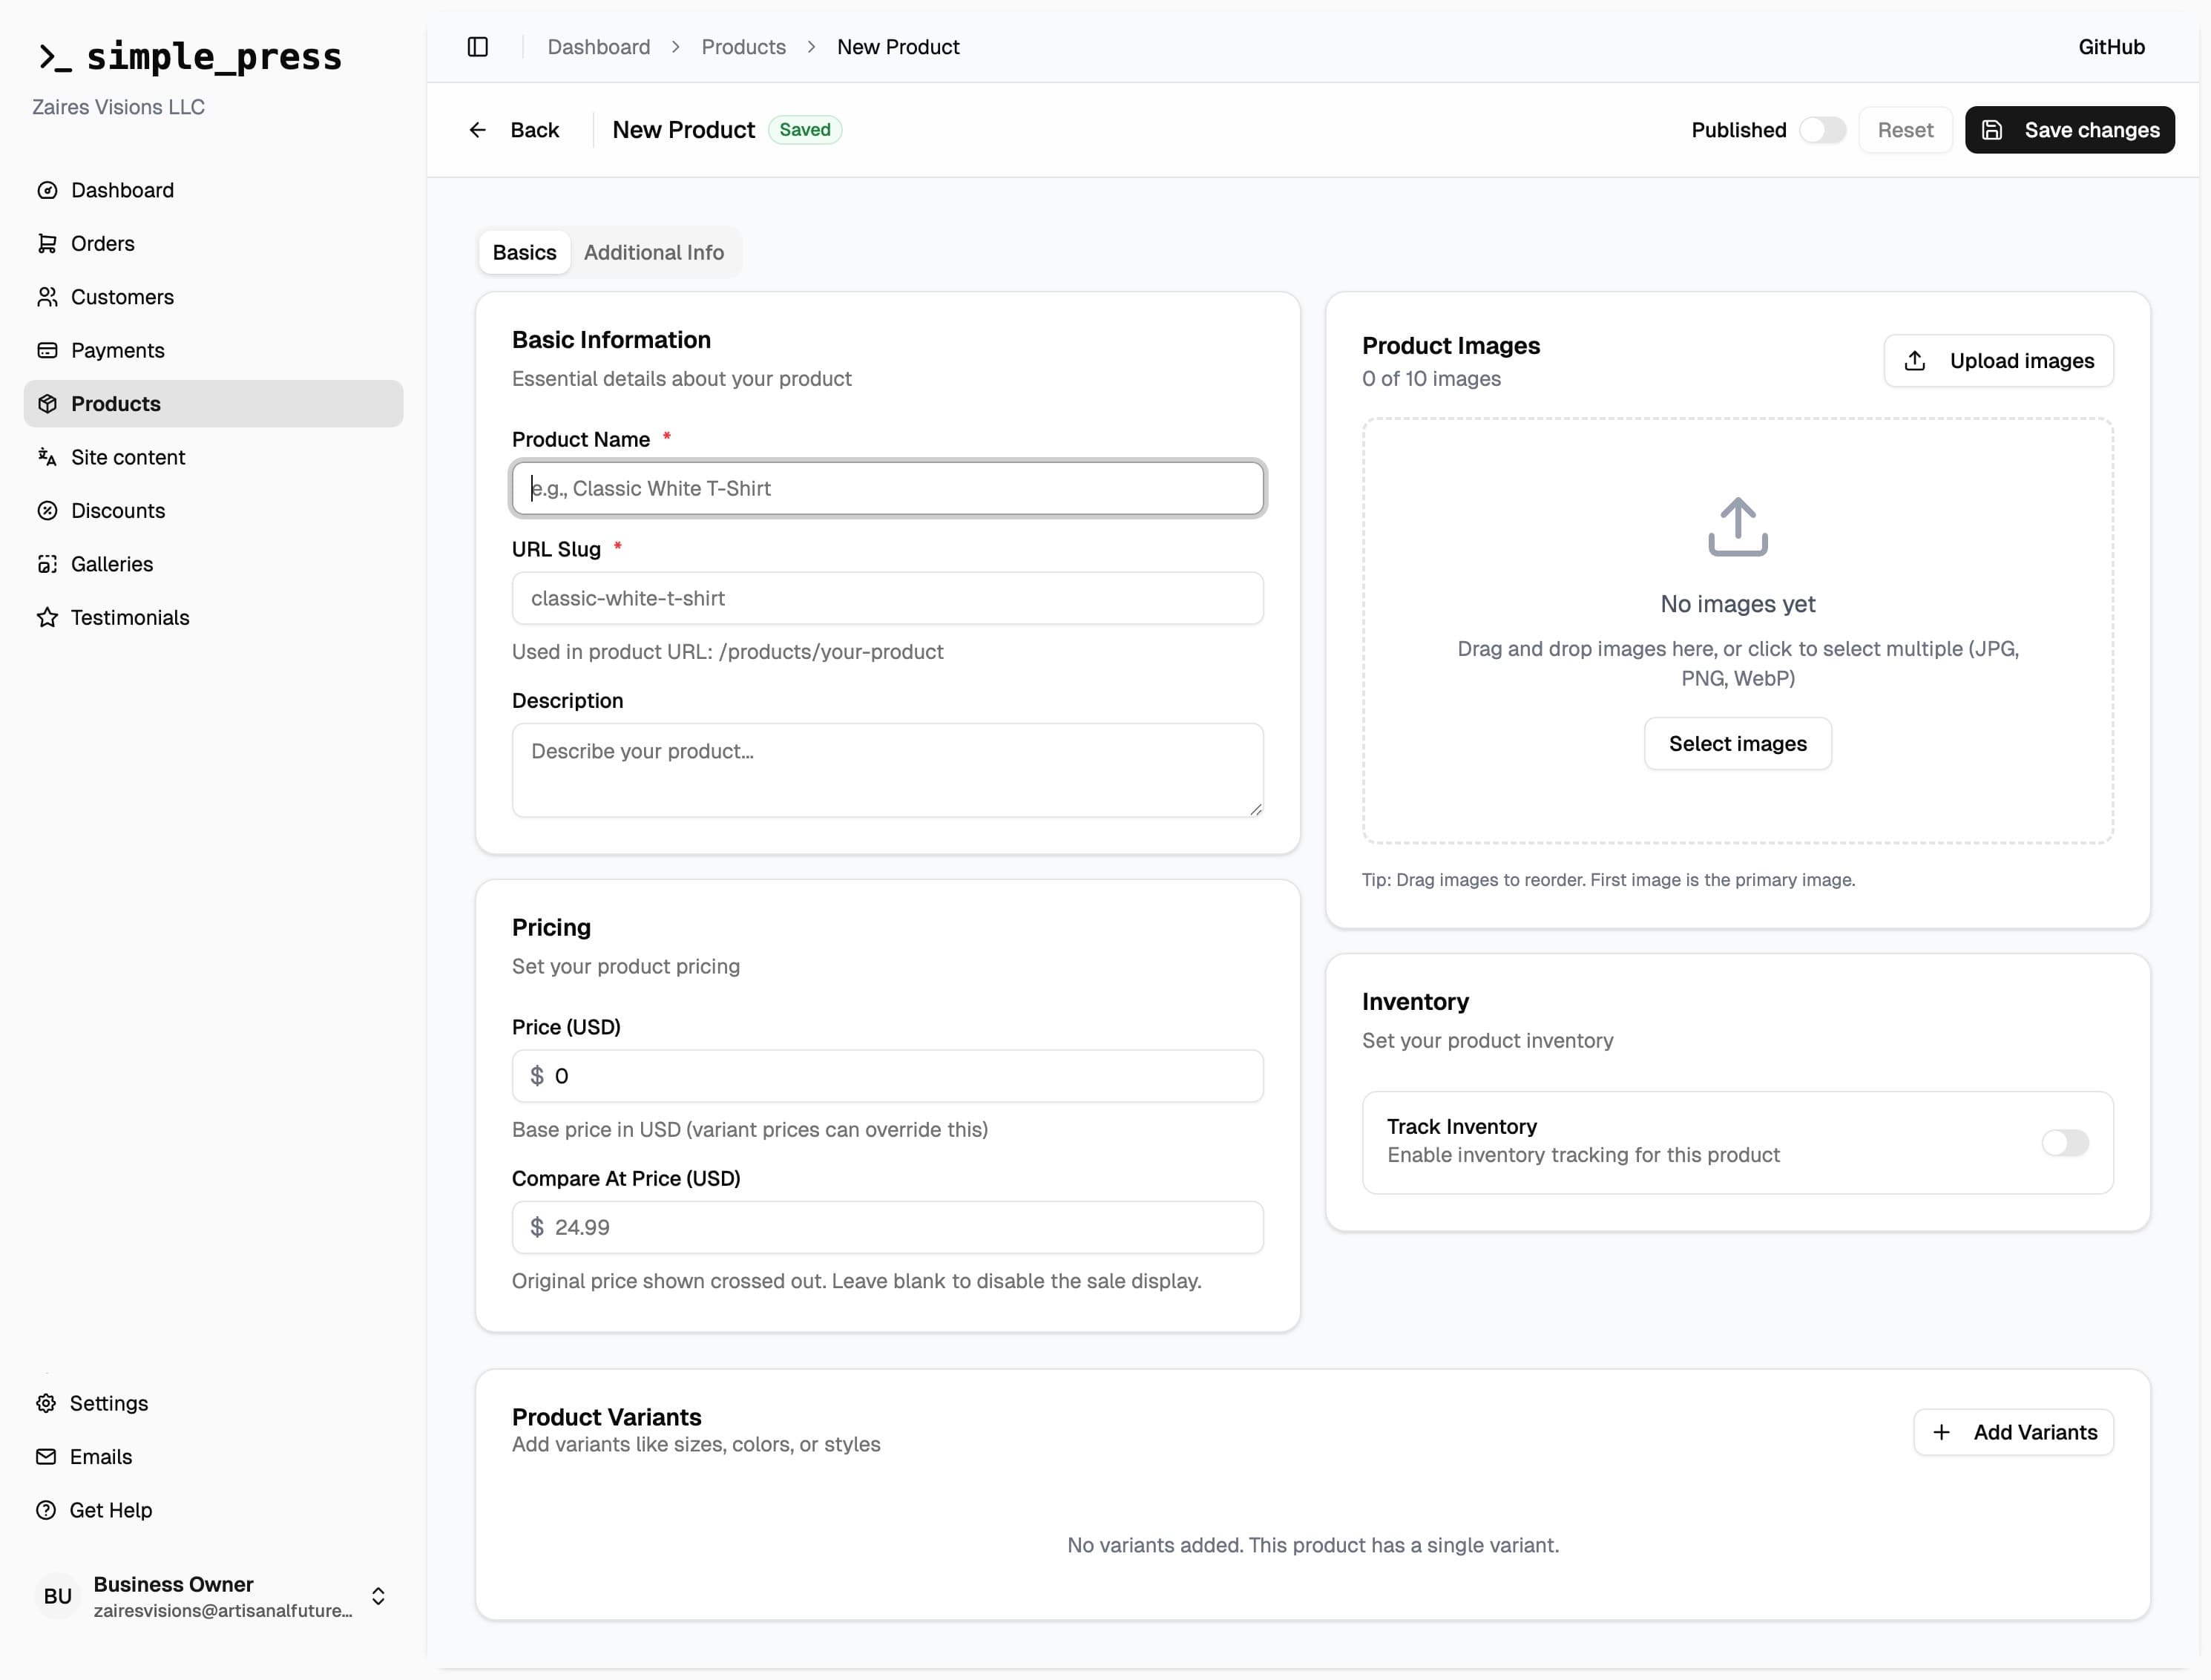The image size is (2211, 1680).
Task: Collapse the sidebar with panel toggle icon
Action: pyautogui.click(x=477, y=47)
